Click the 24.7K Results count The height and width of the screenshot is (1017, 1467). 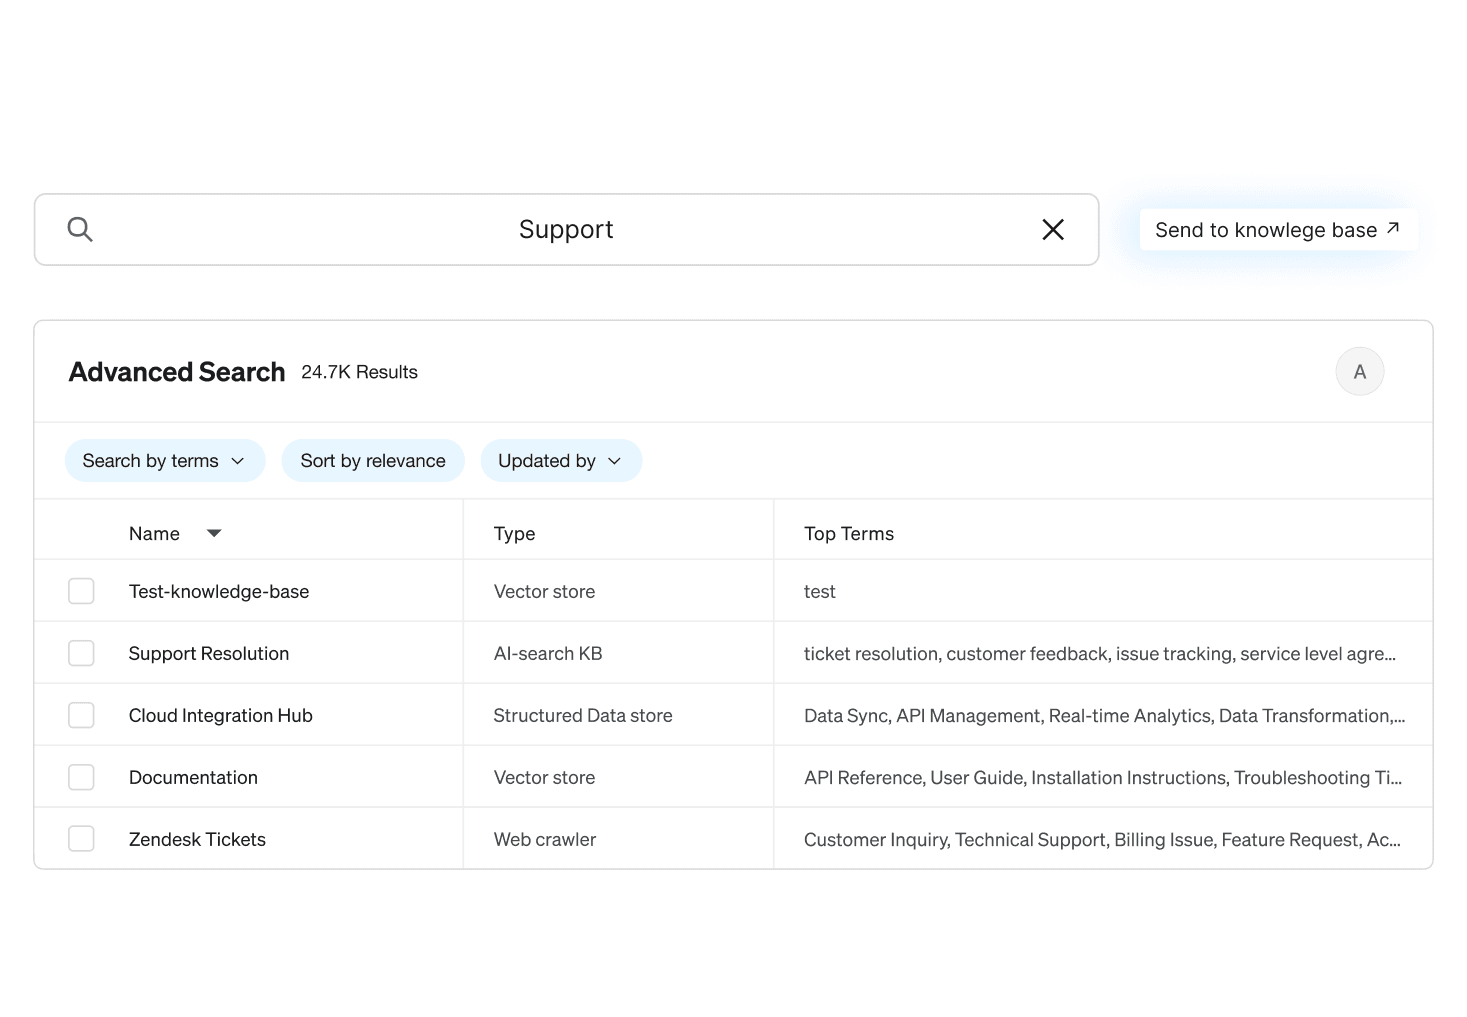[x=359, y=372]
